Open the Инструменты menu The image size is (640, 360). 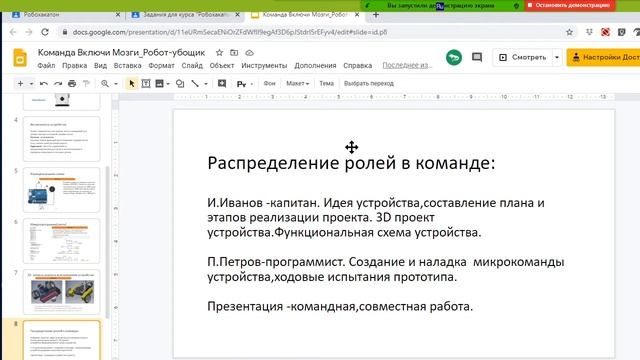264,65
